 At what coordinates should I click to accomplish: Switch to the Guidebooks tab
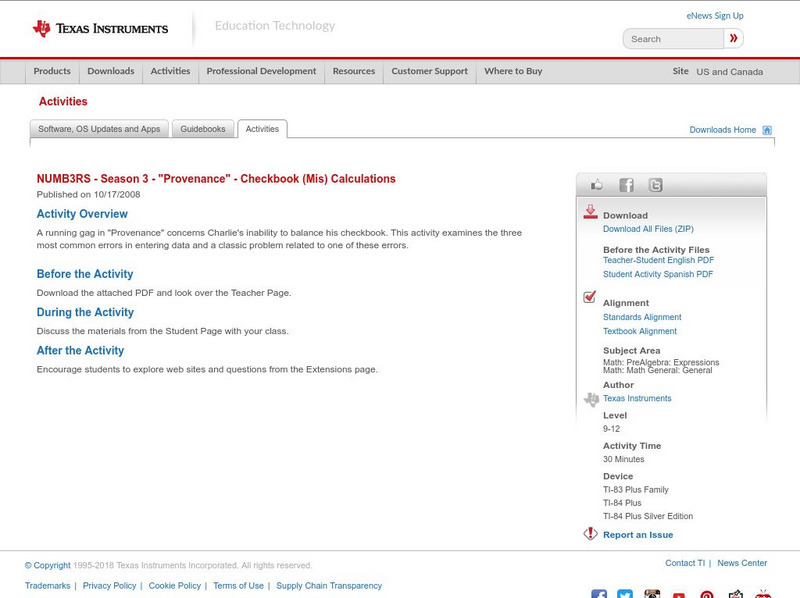click(x=203, y=129)
